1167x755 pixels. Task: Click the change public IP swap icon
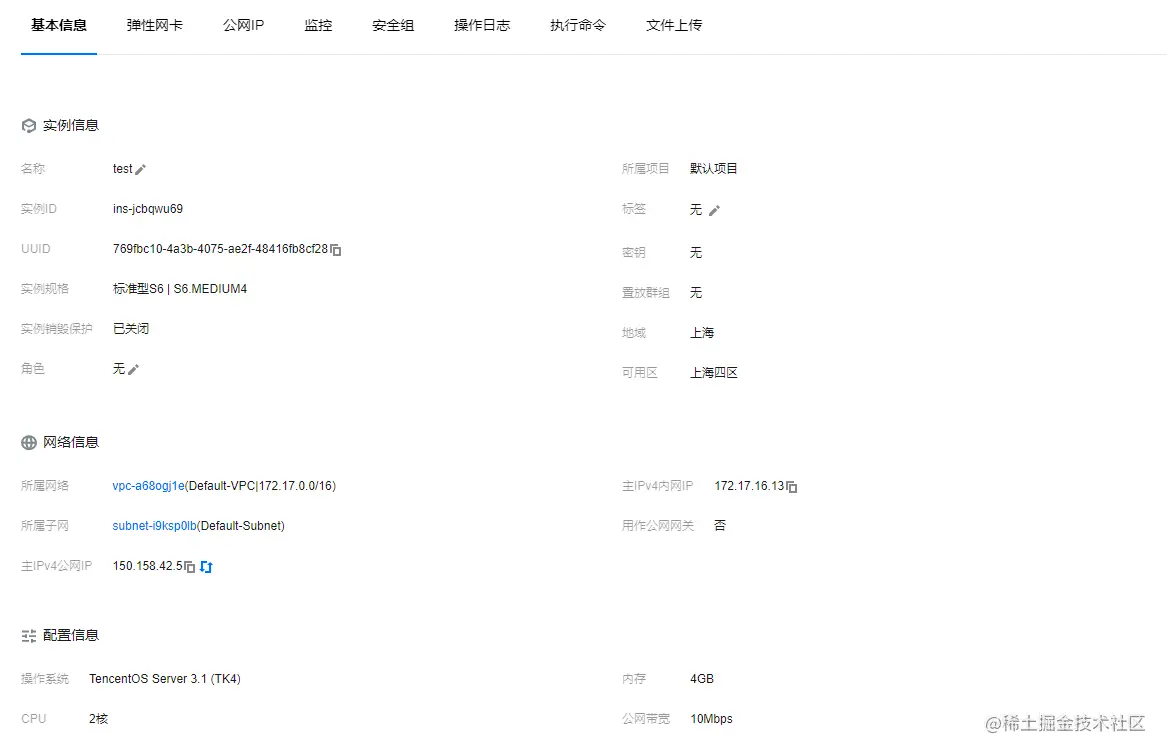206,567
